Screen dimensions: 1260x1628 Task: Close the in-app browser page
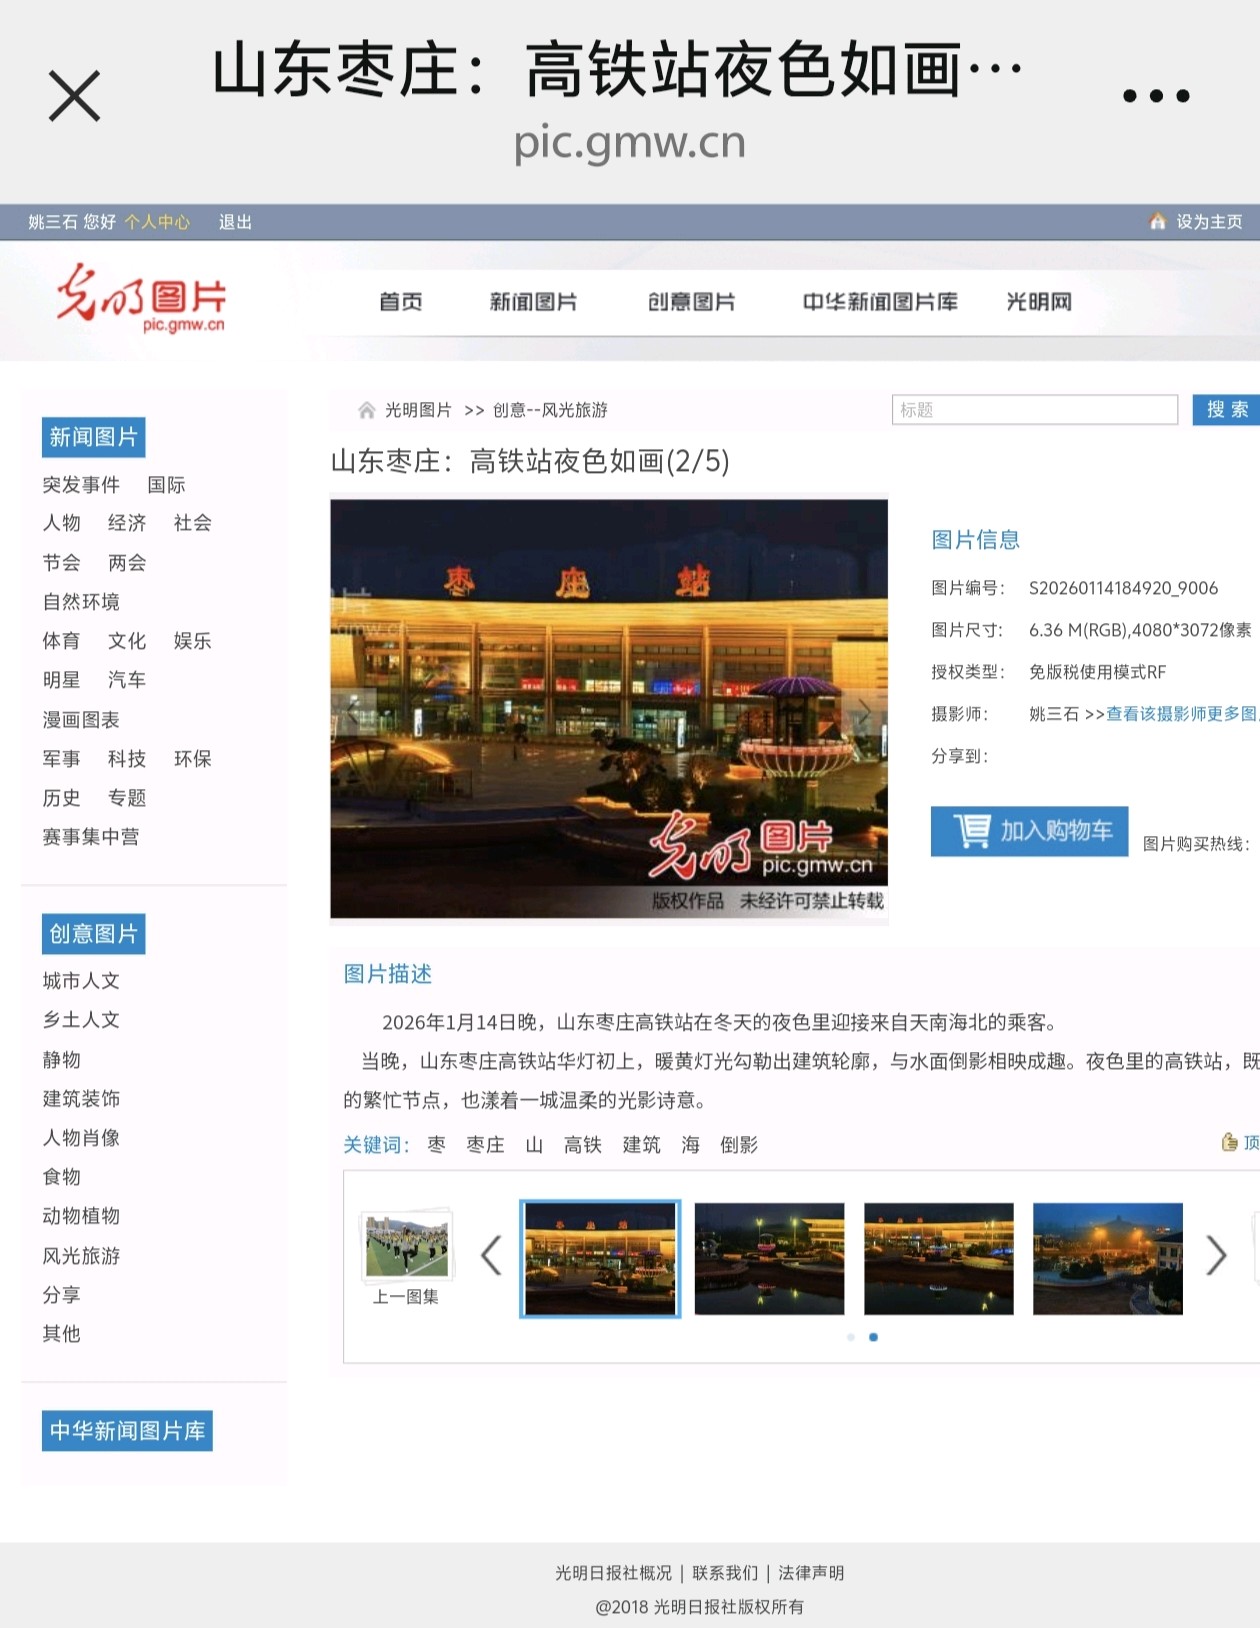click(x=75, y=96)
